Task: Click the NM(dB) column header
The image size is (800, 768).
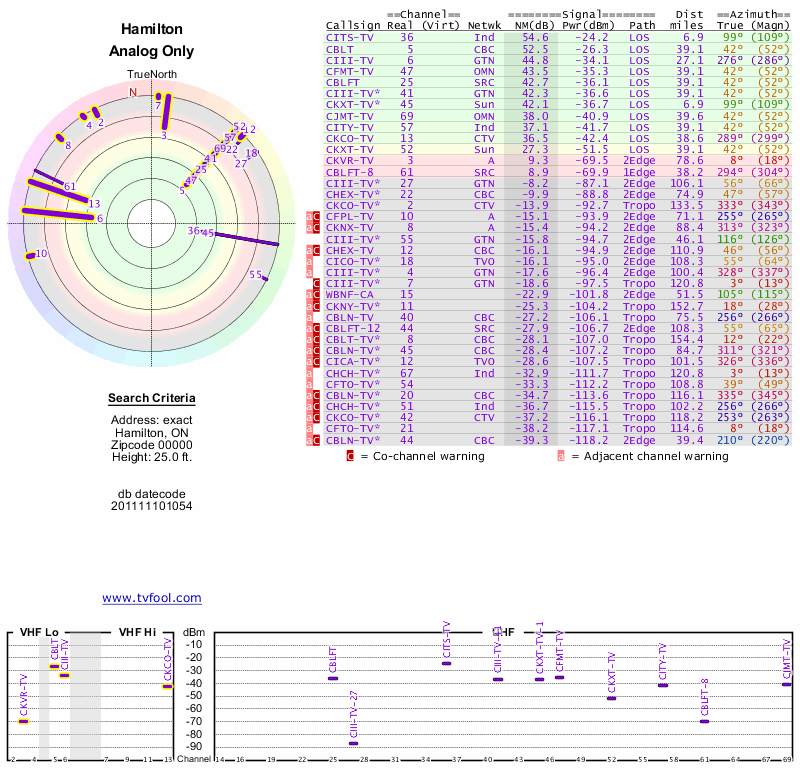Action: click(x=528, y=25)
